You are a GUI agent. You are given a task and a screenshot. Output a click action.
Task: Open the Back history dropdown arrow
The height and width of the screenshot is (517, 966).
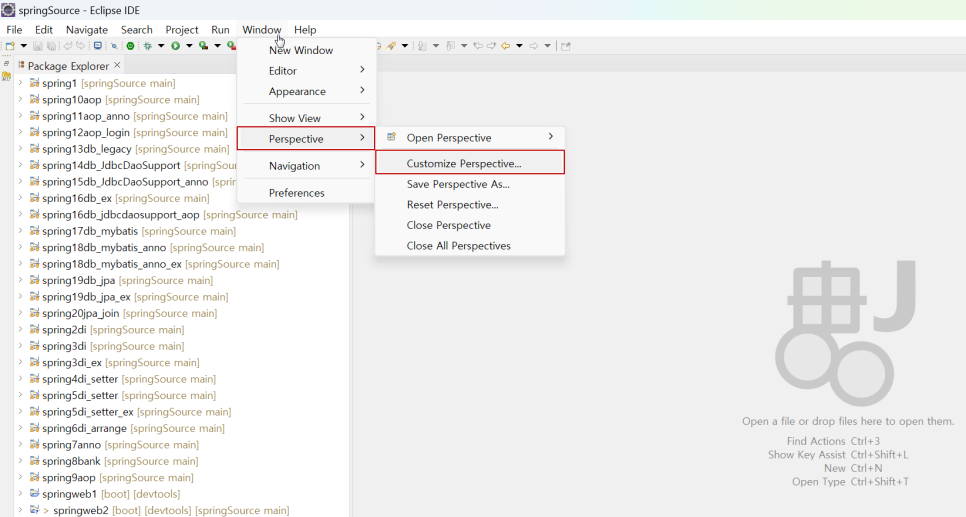tap(519, 46)
